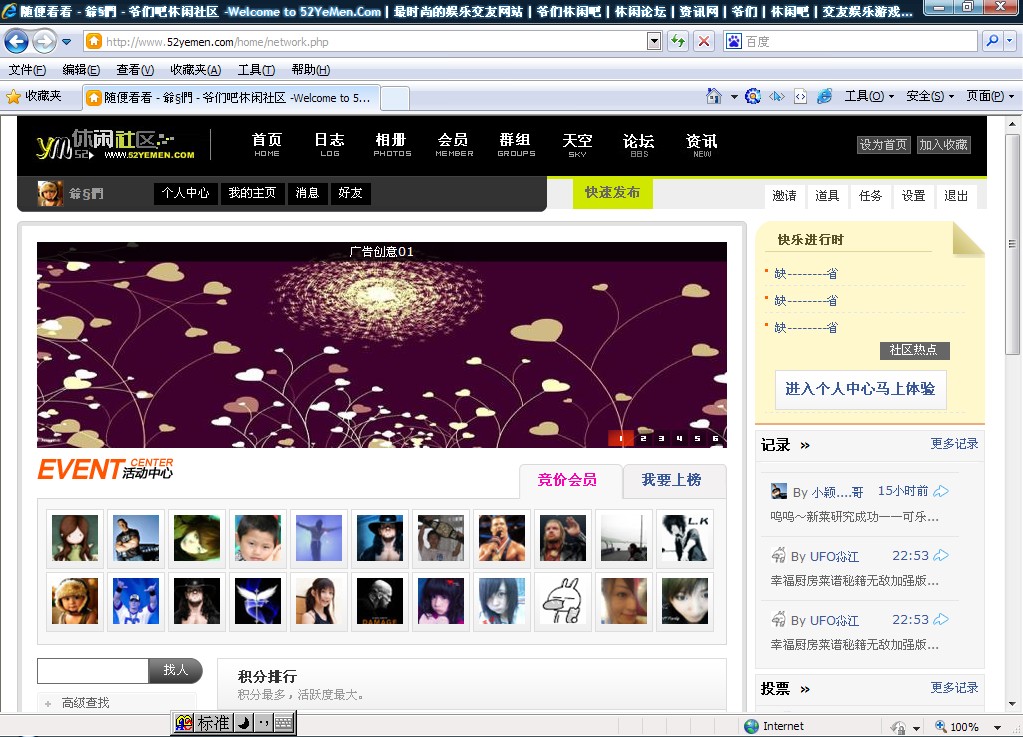The width and height of the screenshot is (1023, 737).
Task: Click the white rabbit cartoon avatar
Action: tap(562, 601)
